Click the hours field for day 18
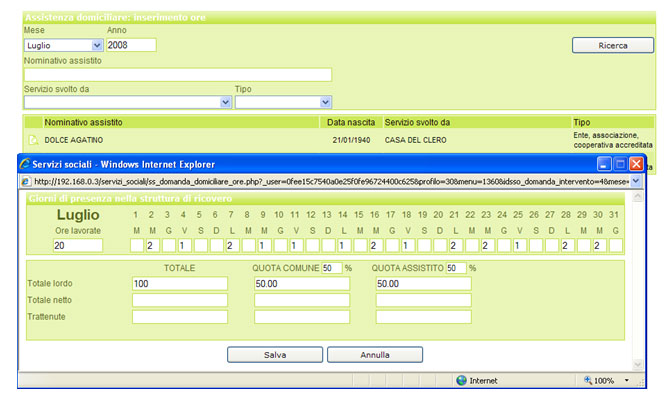668x398 pixels. (408, 245)
